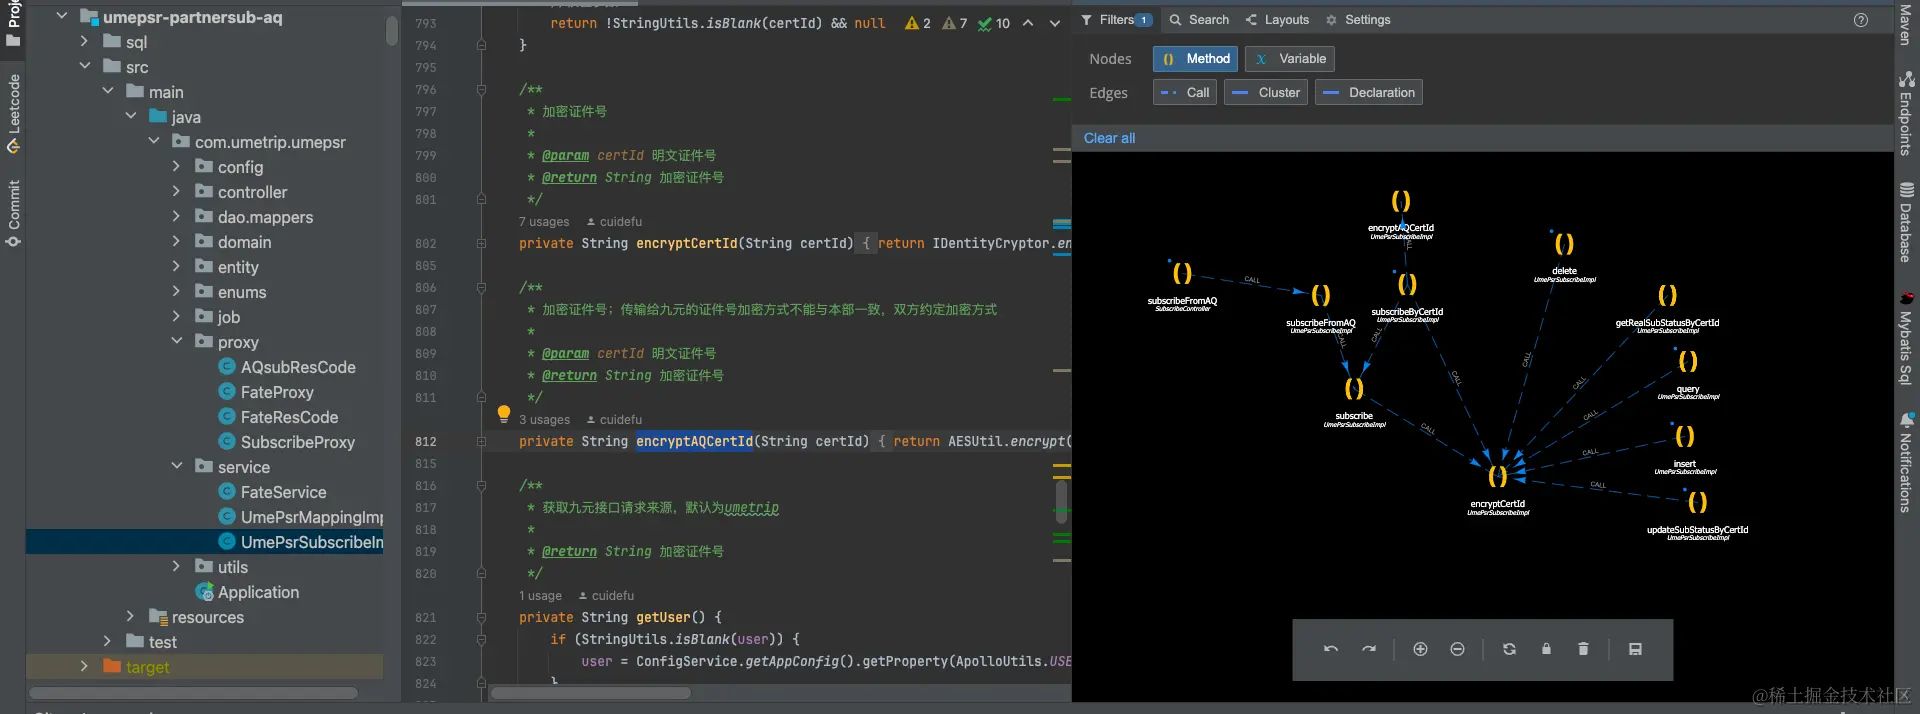Open the Application class file
Screen dimensions: 1920x714
(x=258, y=592)
